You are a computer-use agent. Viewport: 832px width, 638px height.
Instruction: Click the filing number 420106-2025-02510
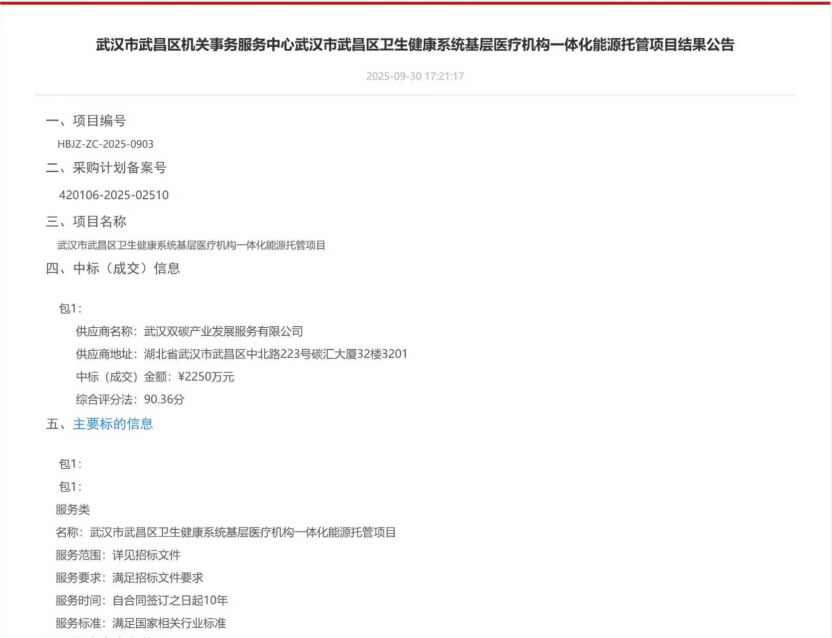coord(114,195)
